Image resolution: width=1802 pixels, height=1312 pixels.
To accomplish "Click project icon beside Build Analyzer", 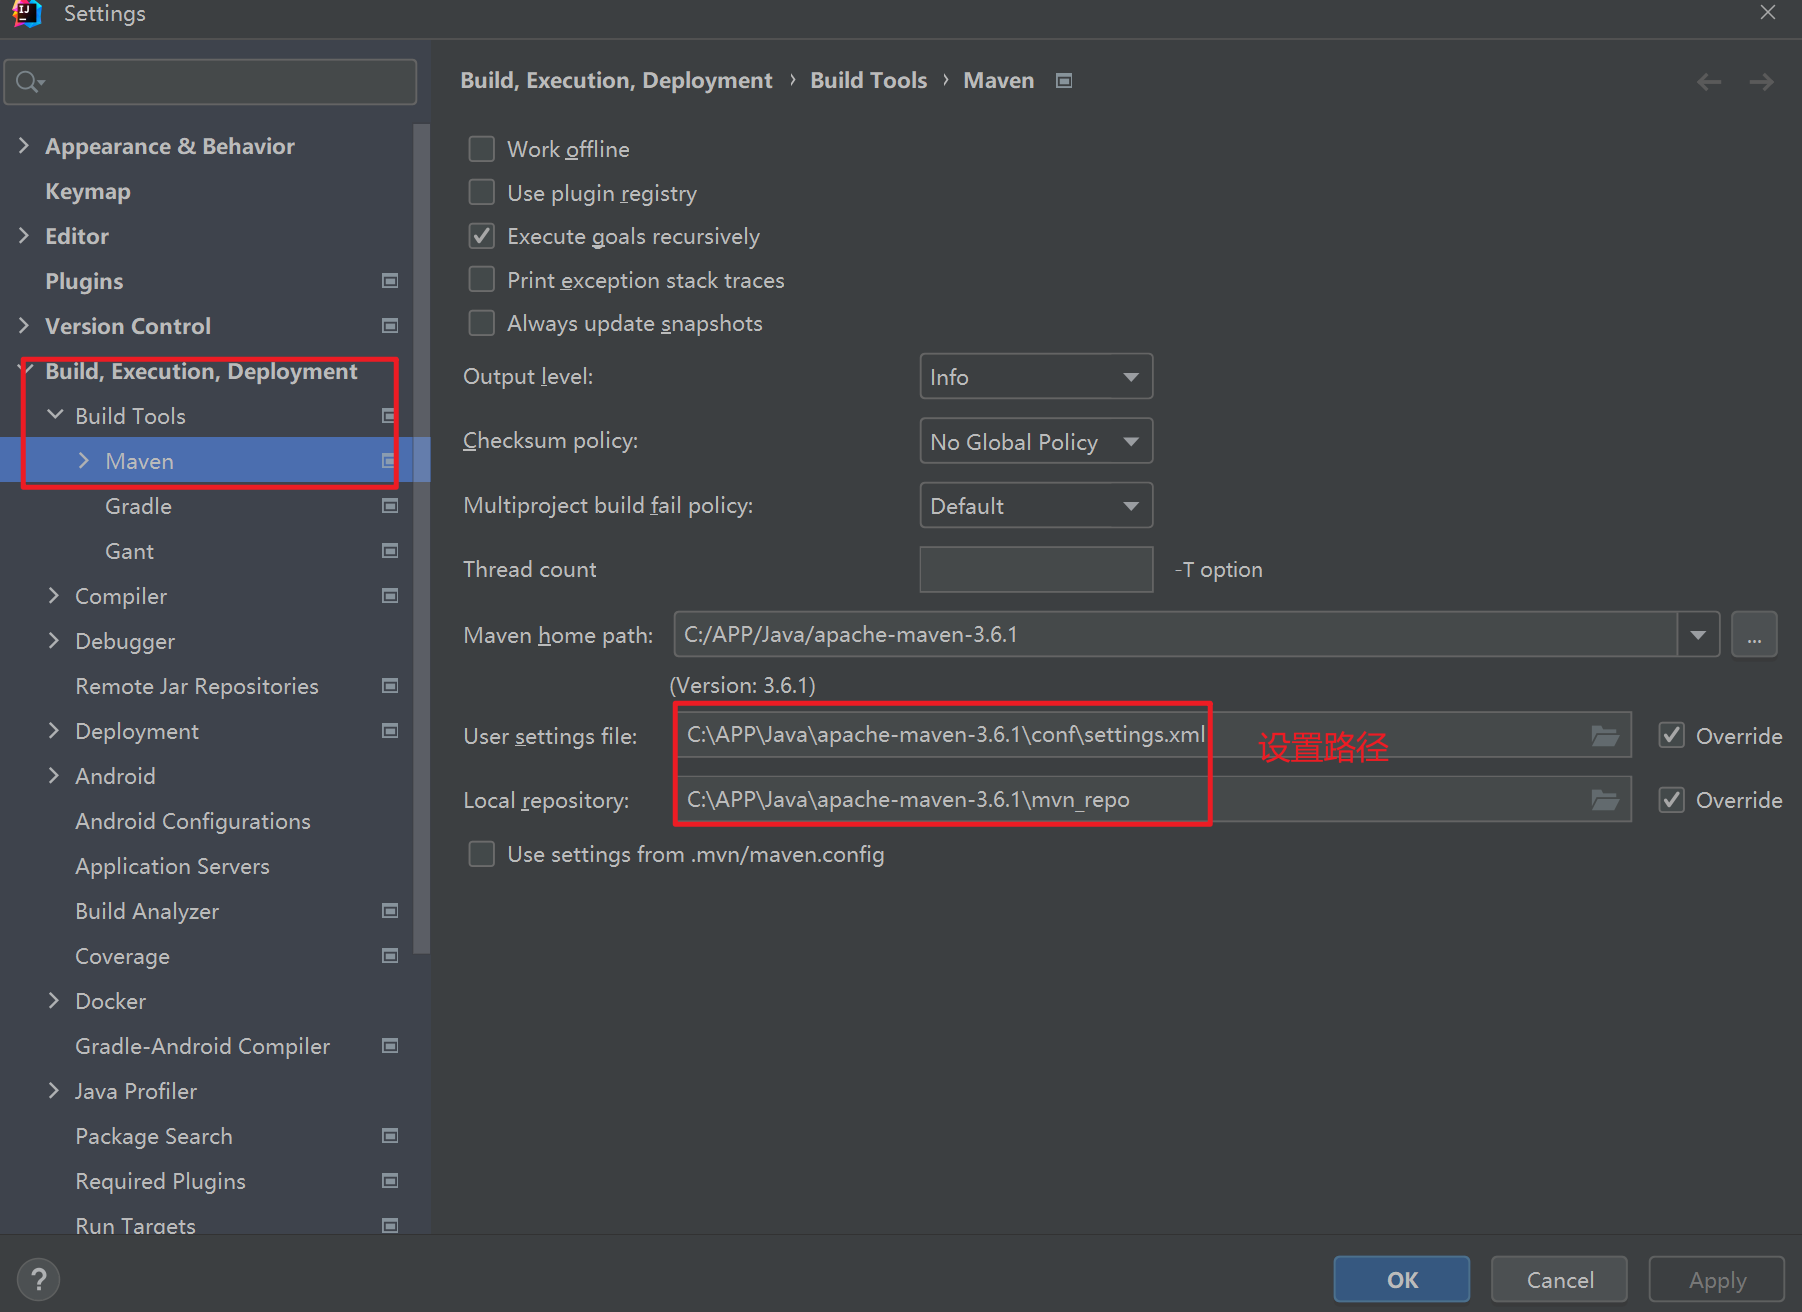I will [x=390, y=911].
